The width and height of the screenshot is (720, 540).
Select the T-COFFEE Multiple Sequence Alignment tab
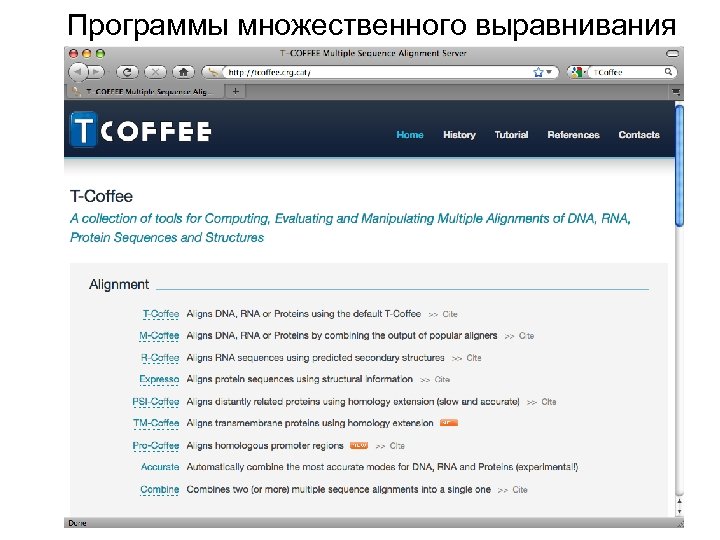pos(146,91)
